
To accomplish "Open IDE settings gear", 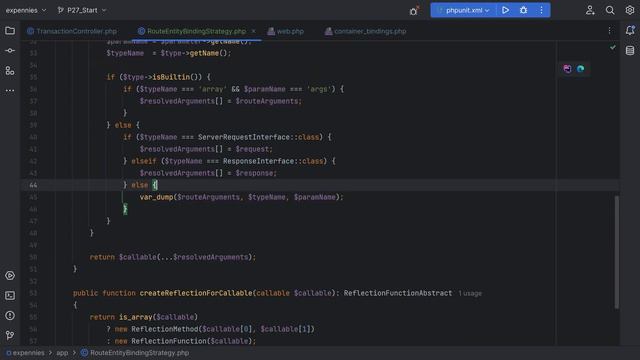I will [630, 10].
